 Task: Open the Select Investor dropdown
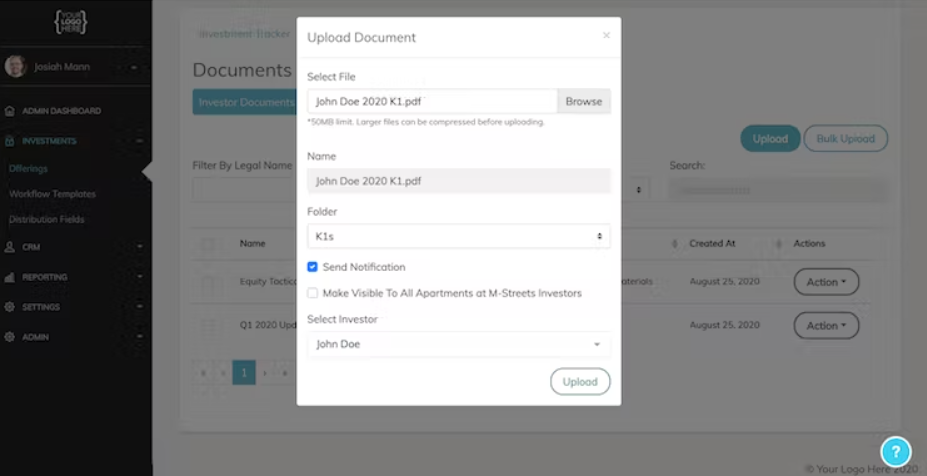click(x=458, y=344)
